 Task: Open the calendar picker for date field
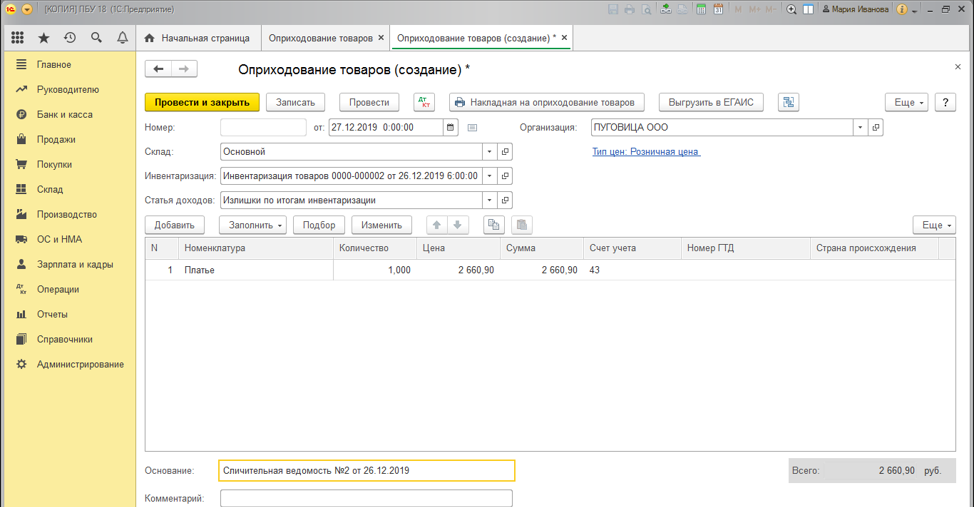tap(451, 128)
